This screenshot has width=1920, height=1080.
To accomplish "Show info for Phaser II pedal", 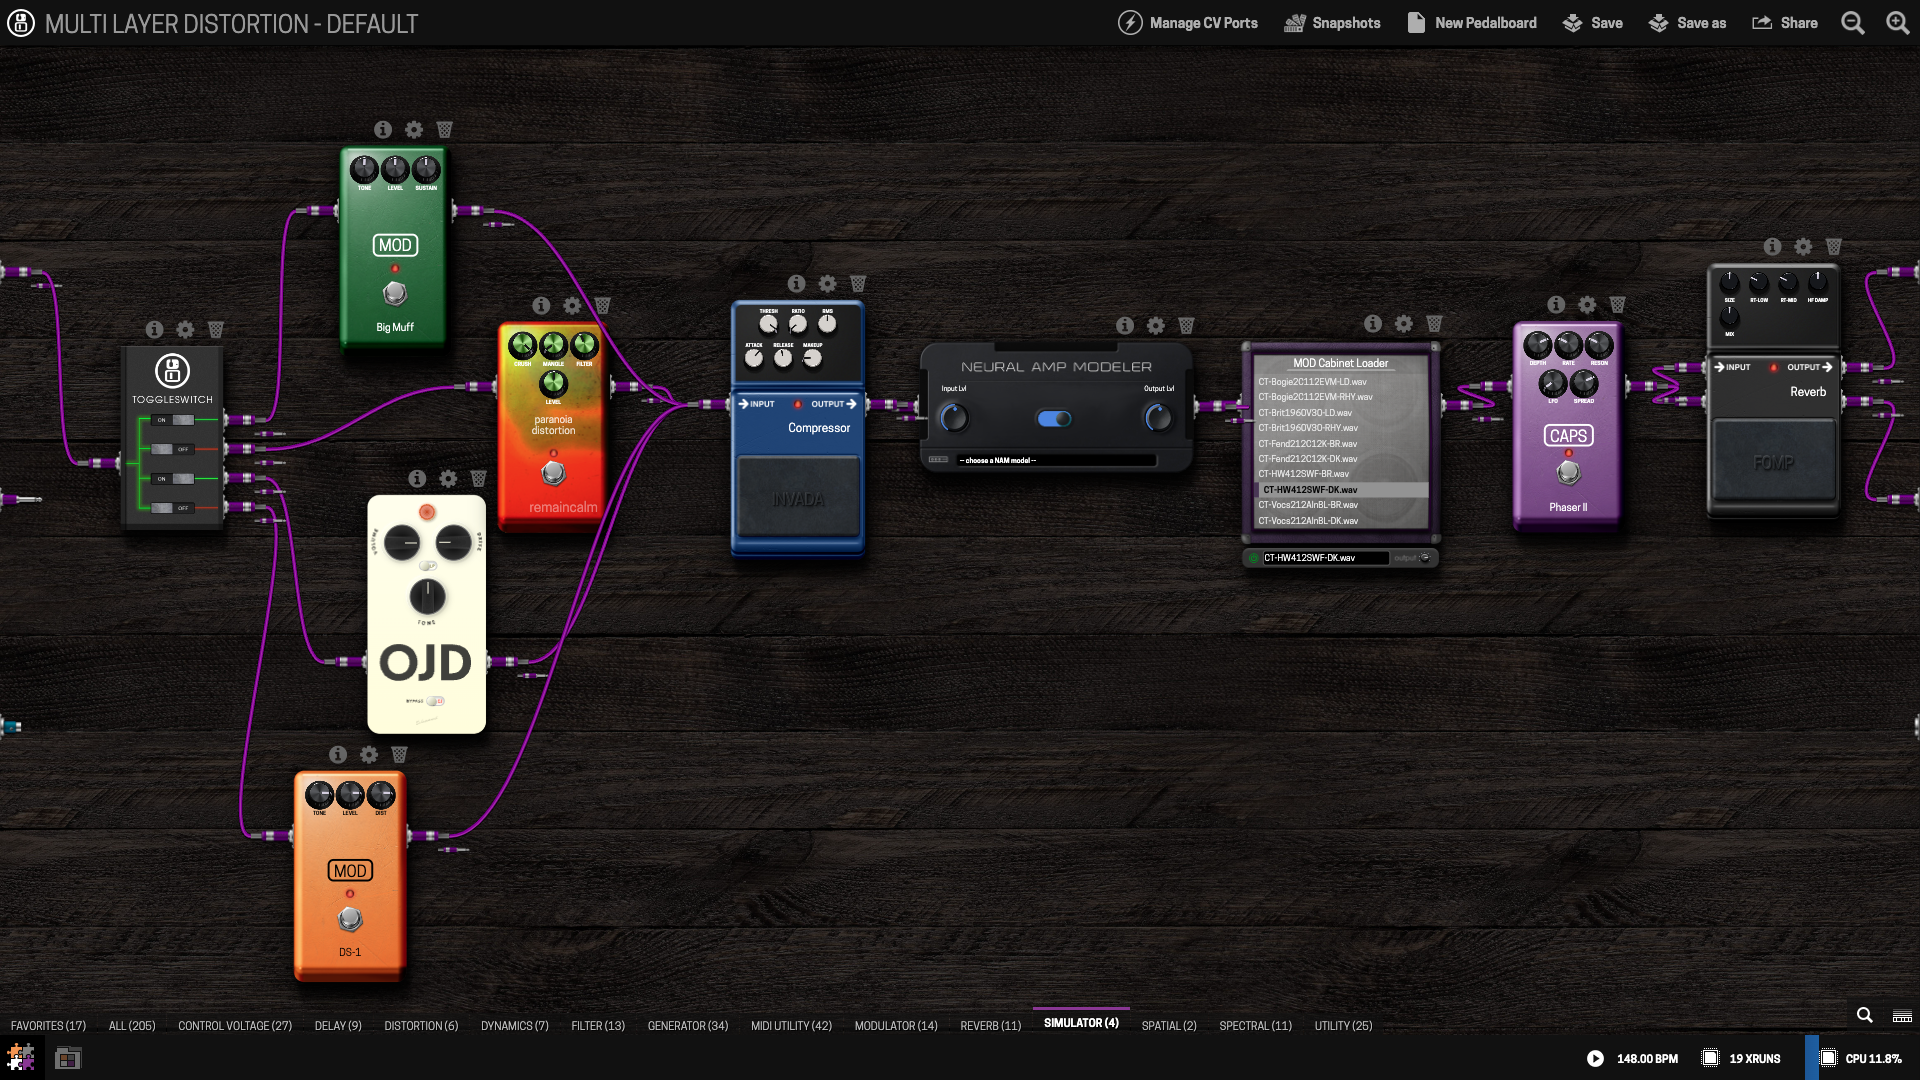I will point(1556,305).
